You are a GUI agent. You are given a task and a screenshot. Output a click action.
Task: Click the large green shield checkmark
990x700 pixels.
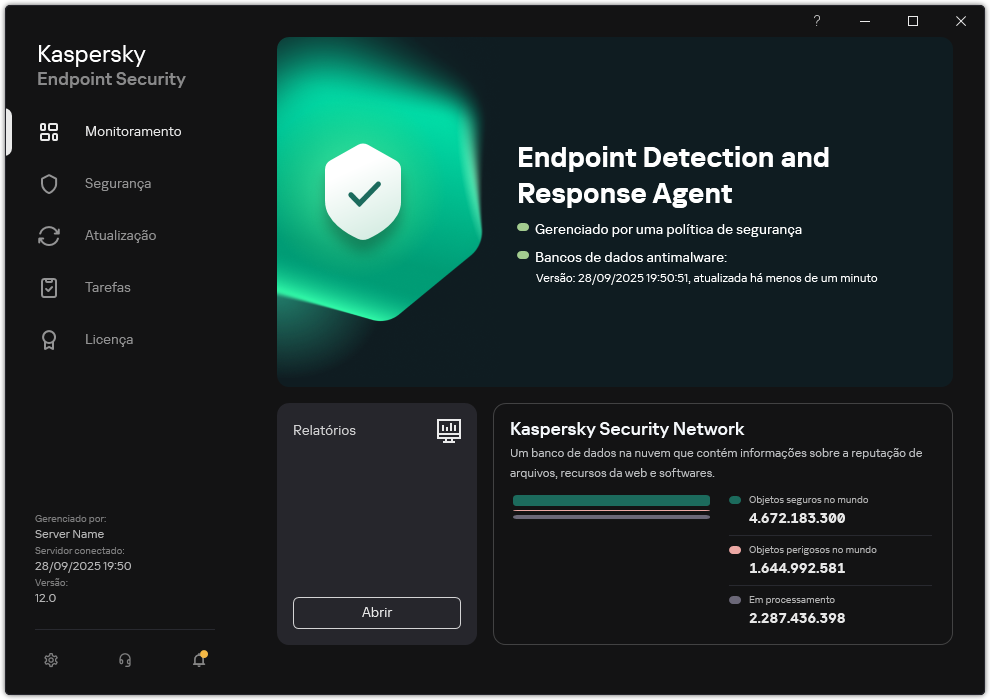pos(363,190)
